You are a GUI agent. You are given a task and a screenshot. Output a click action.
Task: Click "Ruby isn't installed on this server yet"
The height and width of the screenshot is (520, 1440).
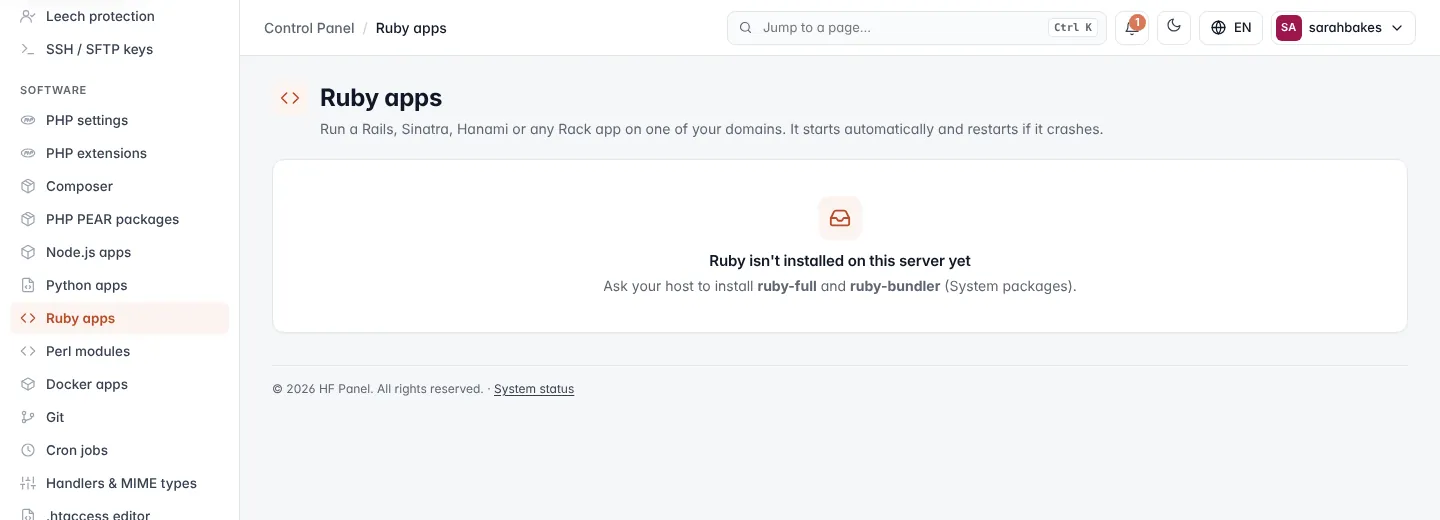pos(840,261)
